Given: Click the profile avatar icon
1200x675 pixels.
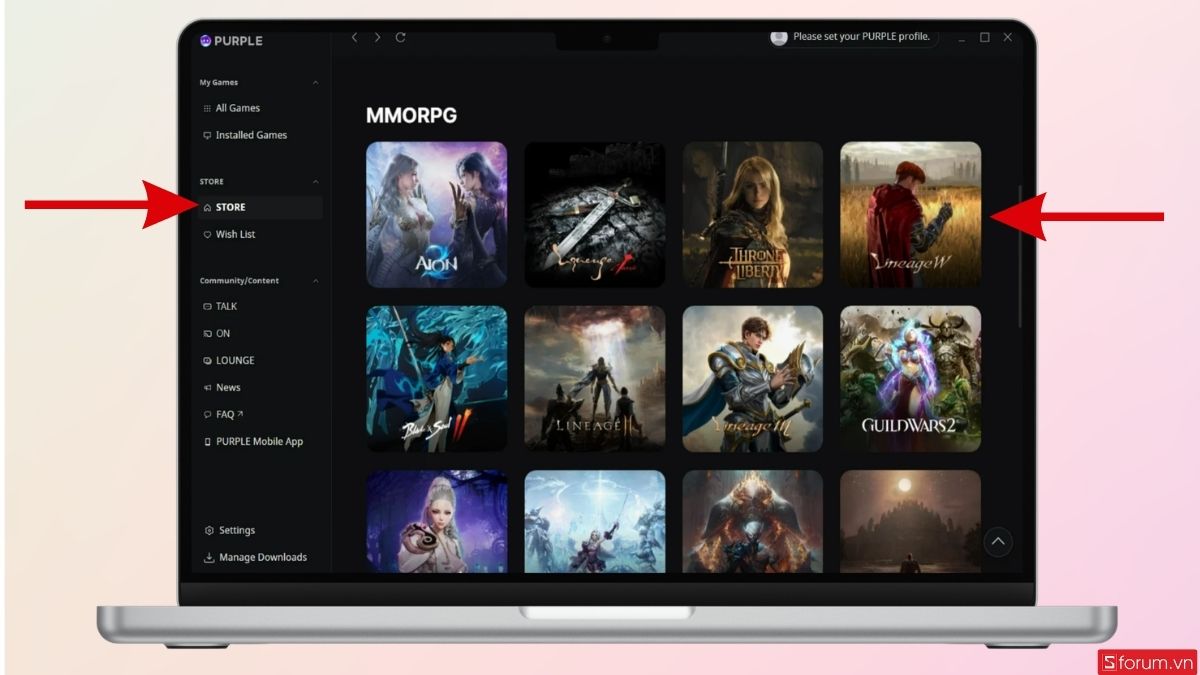Looking at the screenshot, I should click(779, 37).
